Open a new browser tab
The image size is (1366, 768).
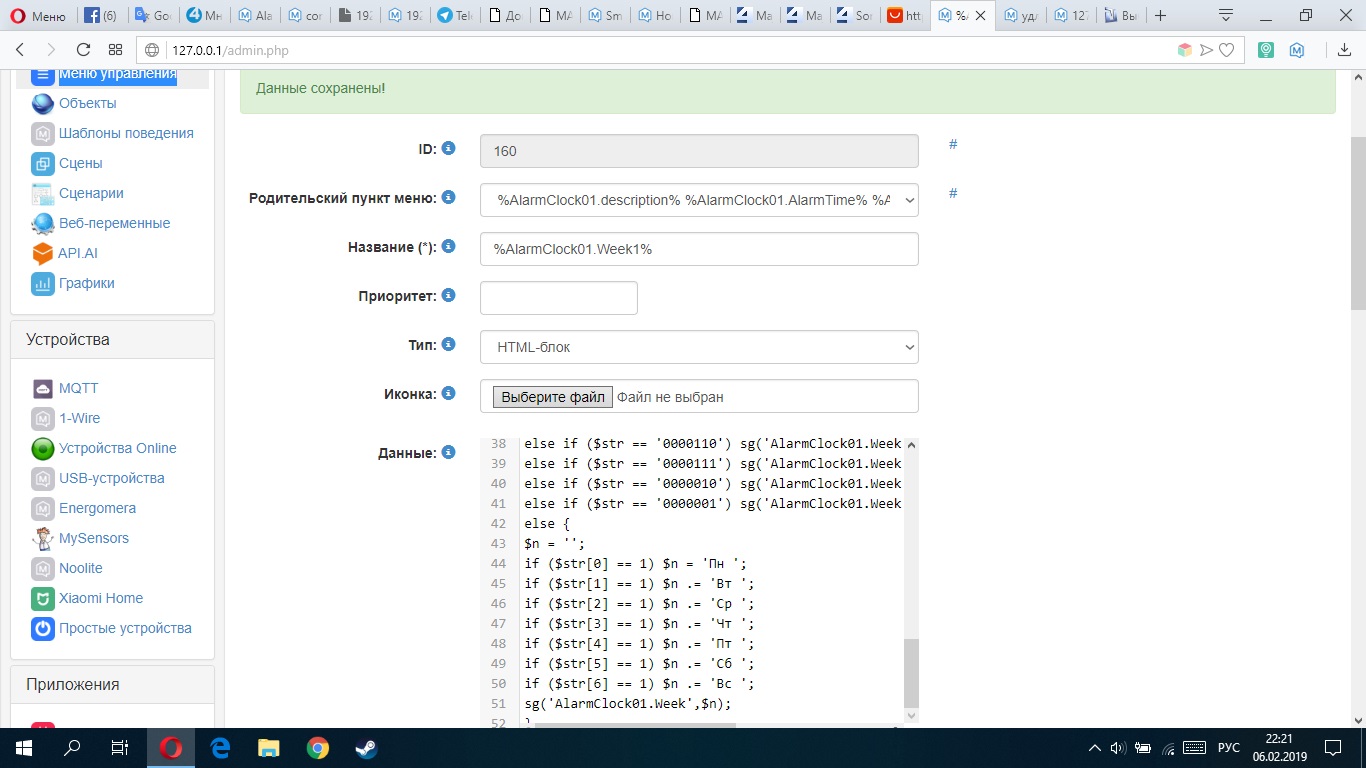click(x=1160, y=16)
